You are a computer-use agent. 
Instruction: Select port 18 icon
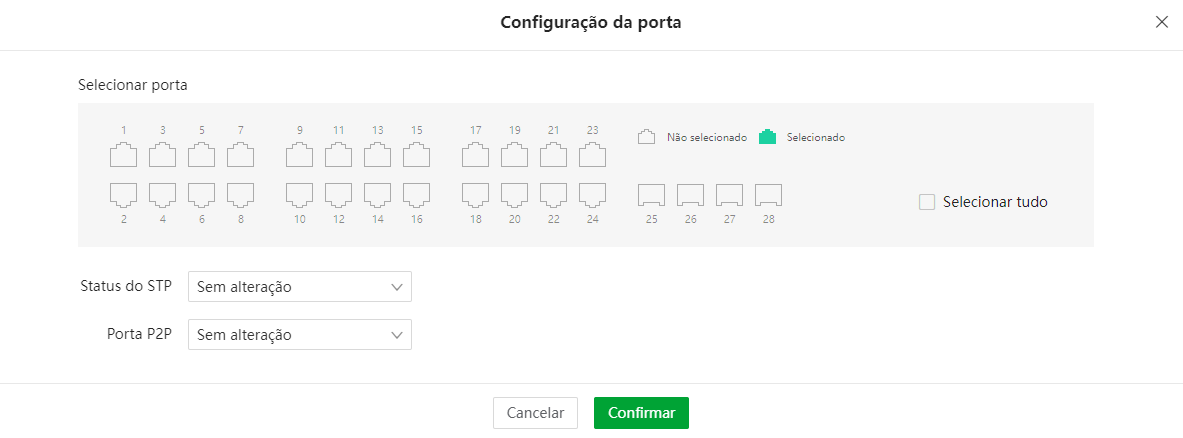click(475, 194)
